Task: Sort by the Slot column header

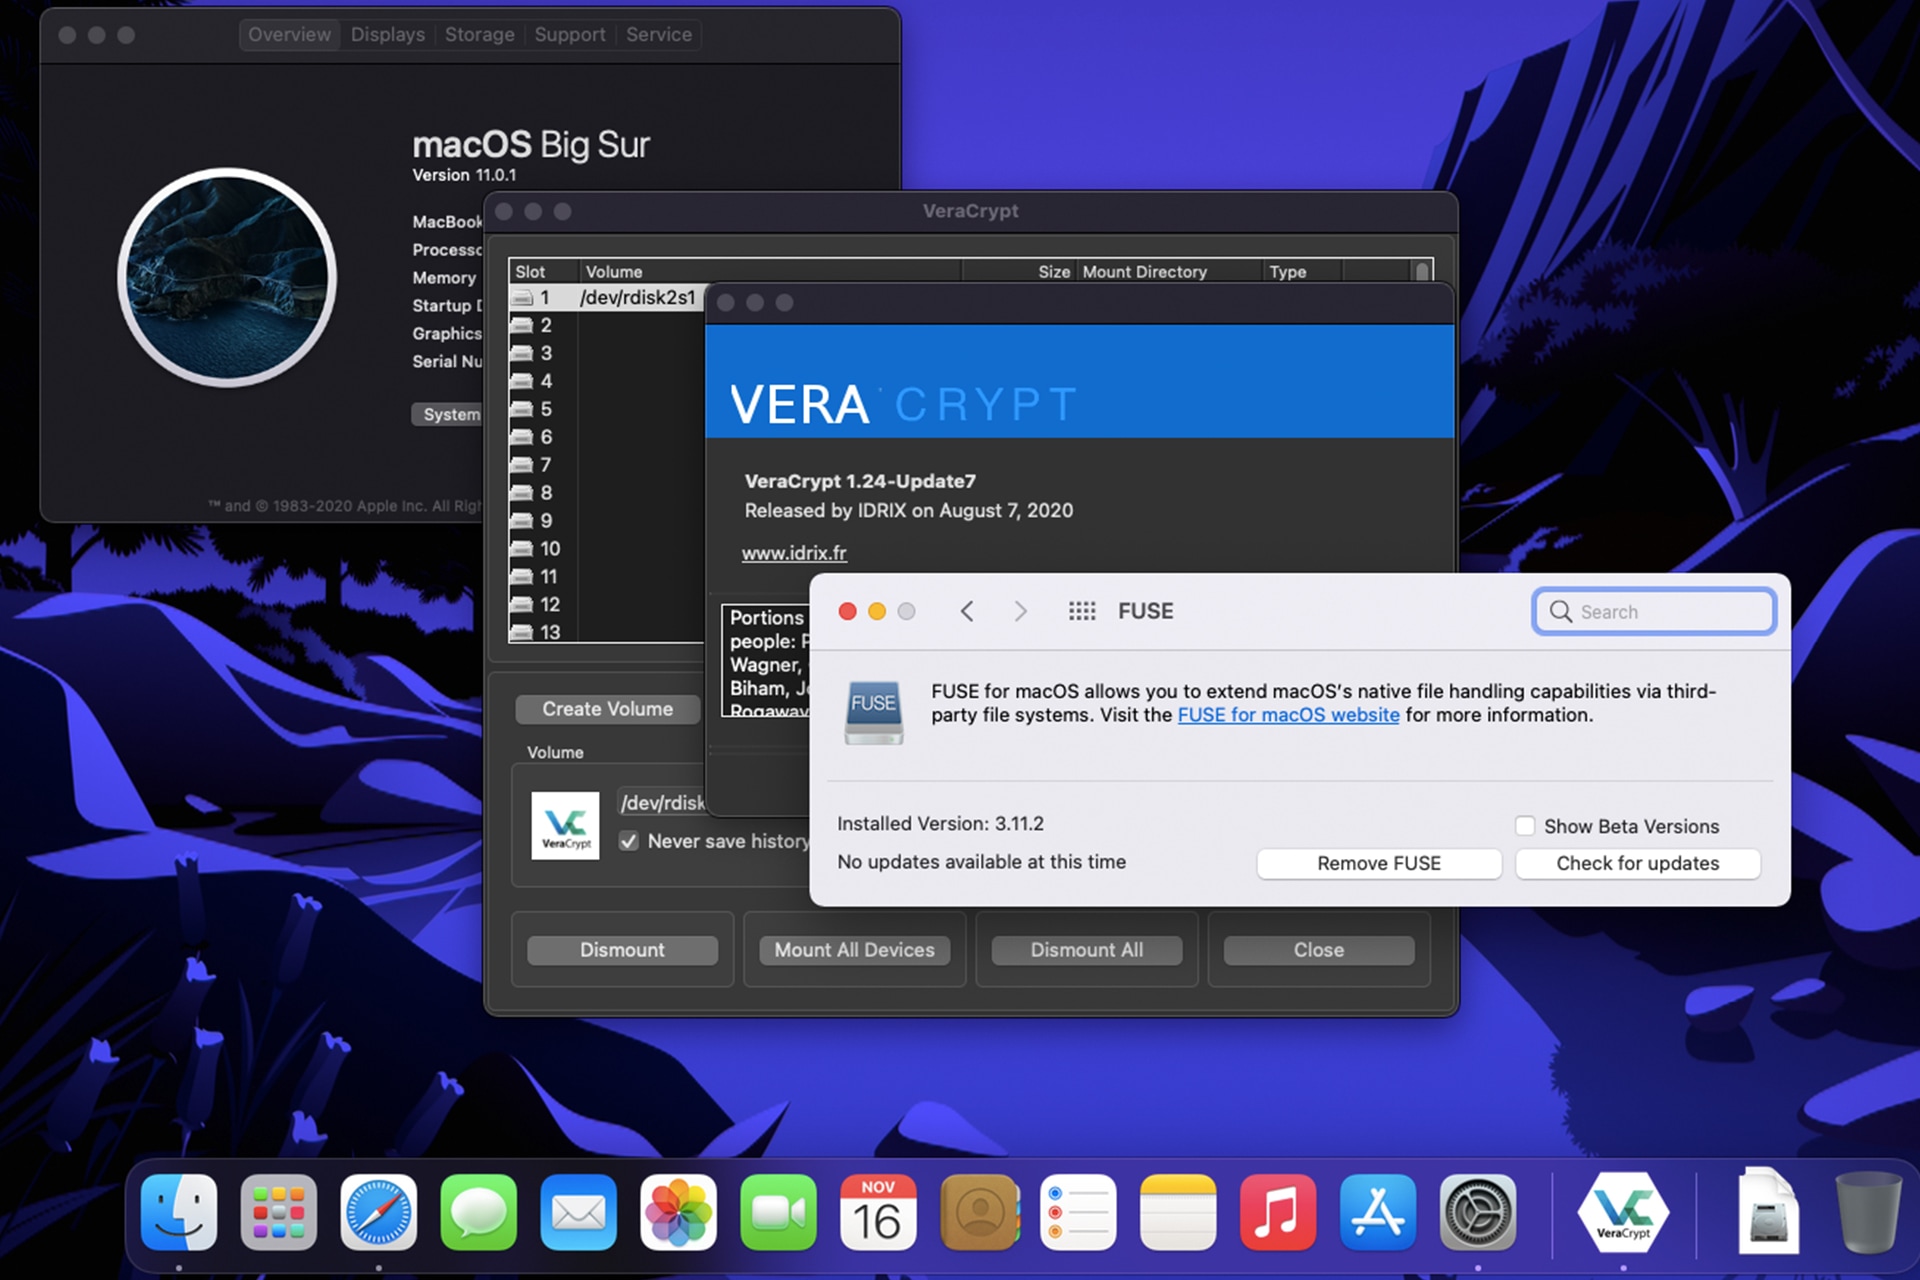Action: 543,272
